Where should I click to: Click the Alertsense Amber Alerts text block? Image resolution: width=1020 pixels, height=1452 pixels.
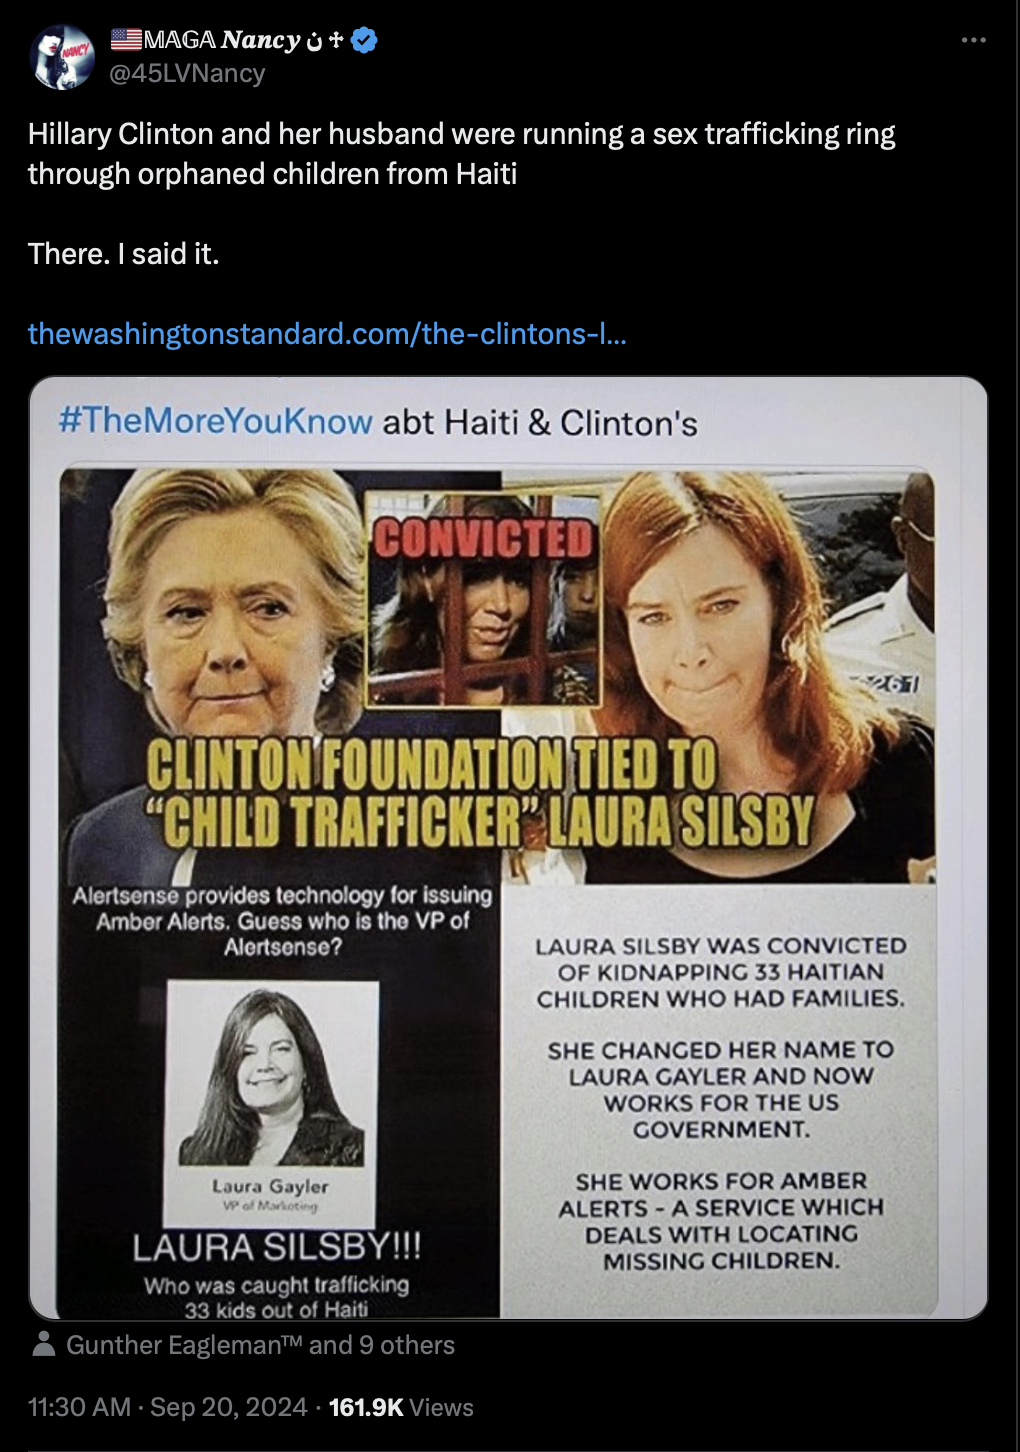pos(282,920)
